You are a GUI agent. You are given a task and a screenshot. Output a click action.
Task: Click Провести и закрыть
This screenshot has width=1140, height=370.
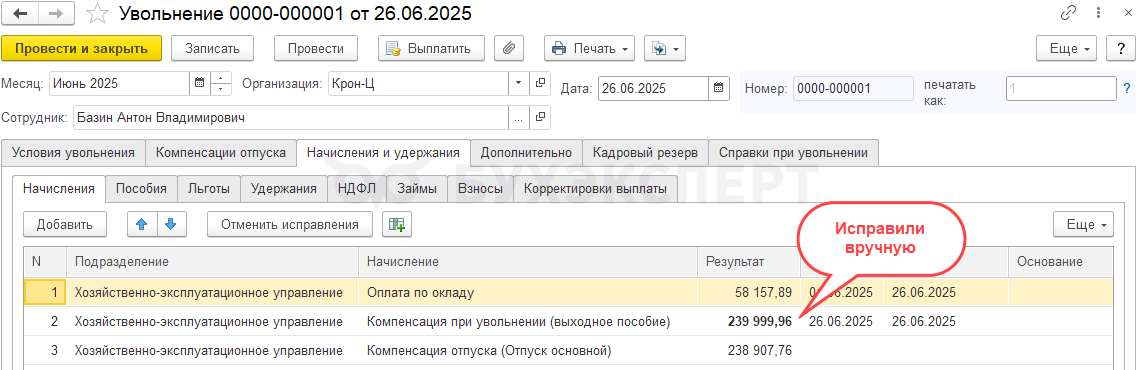click(81, 49)
